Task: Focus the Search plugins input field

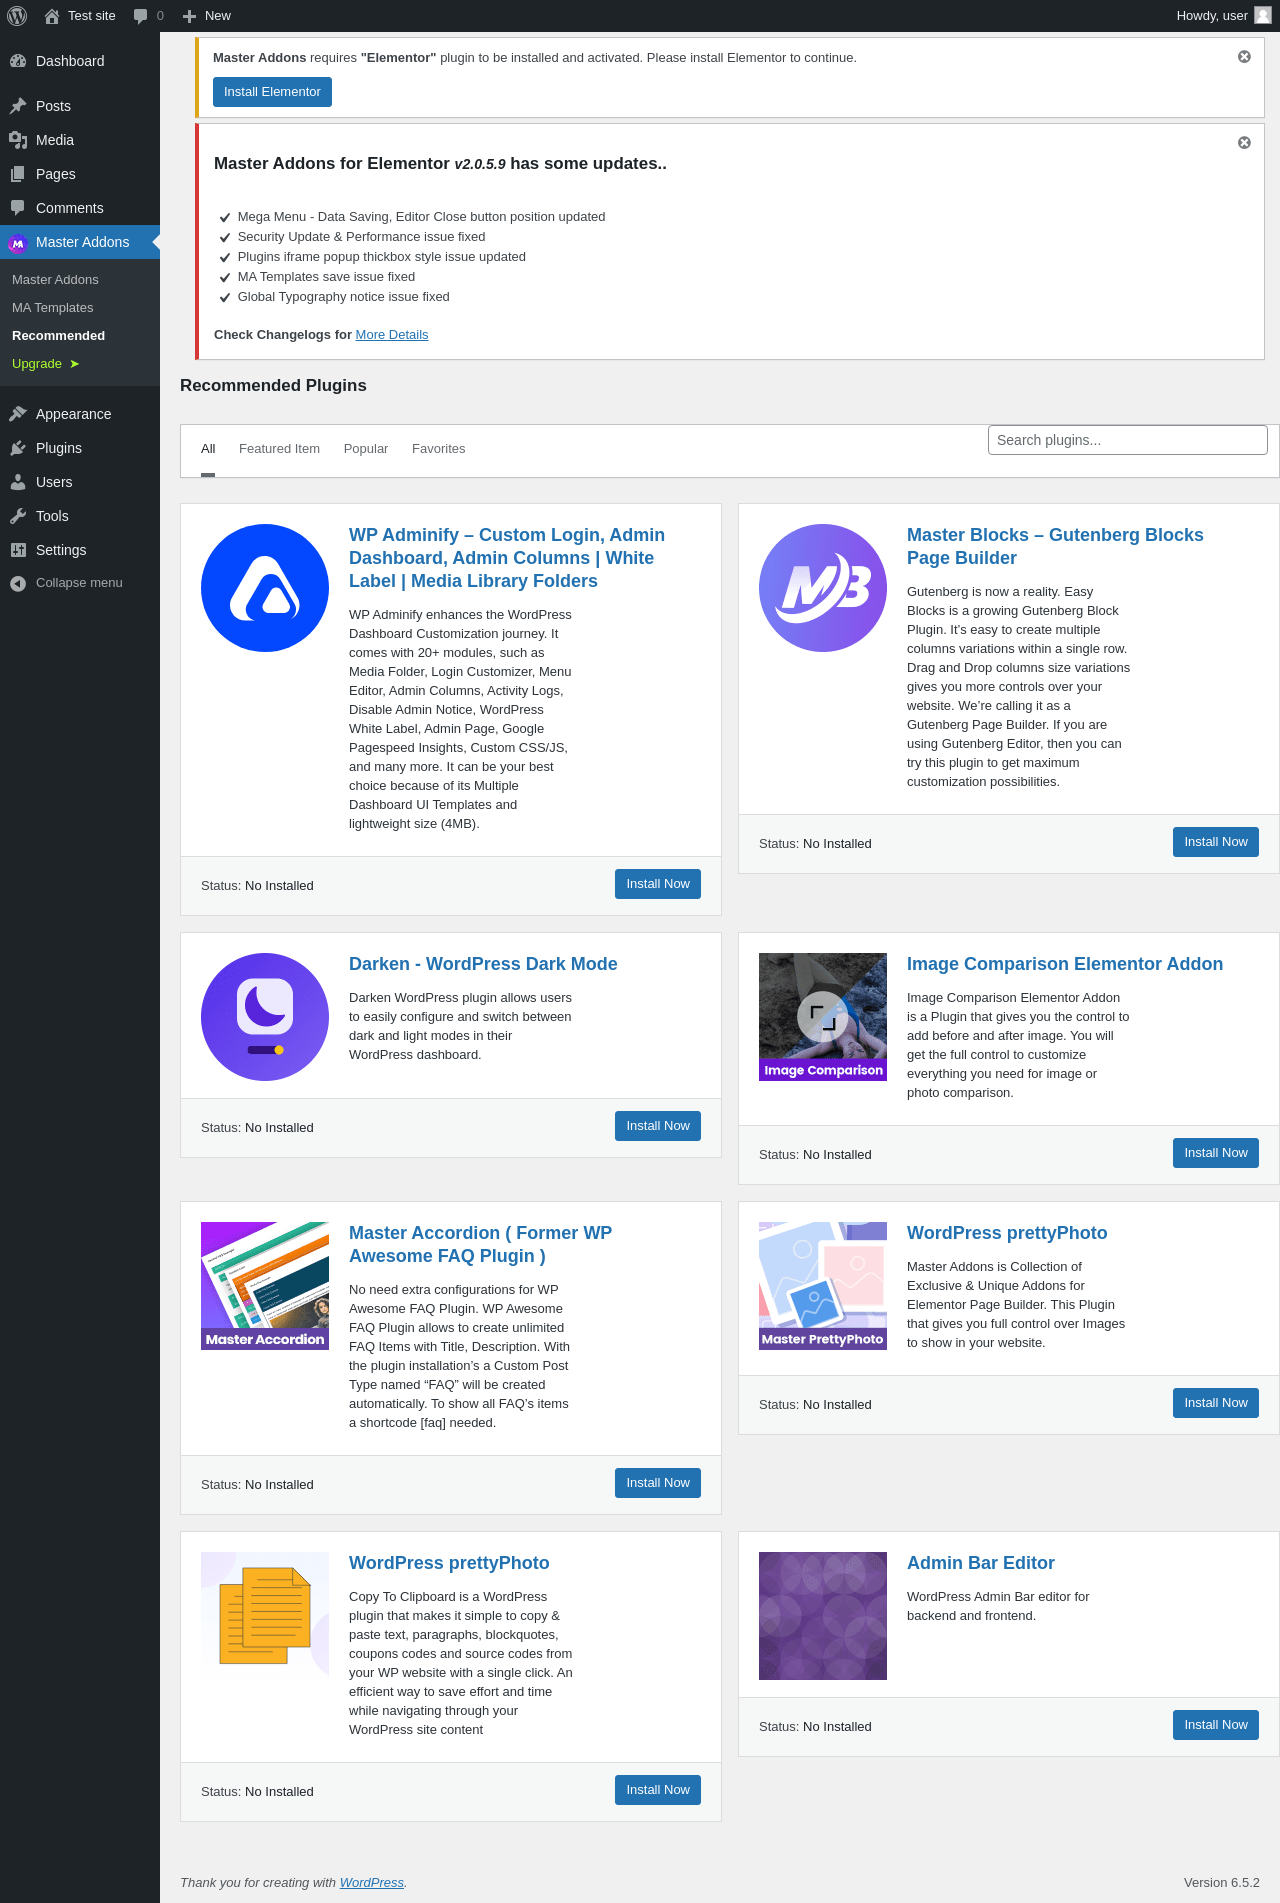Action: (x=1128, y=440)
